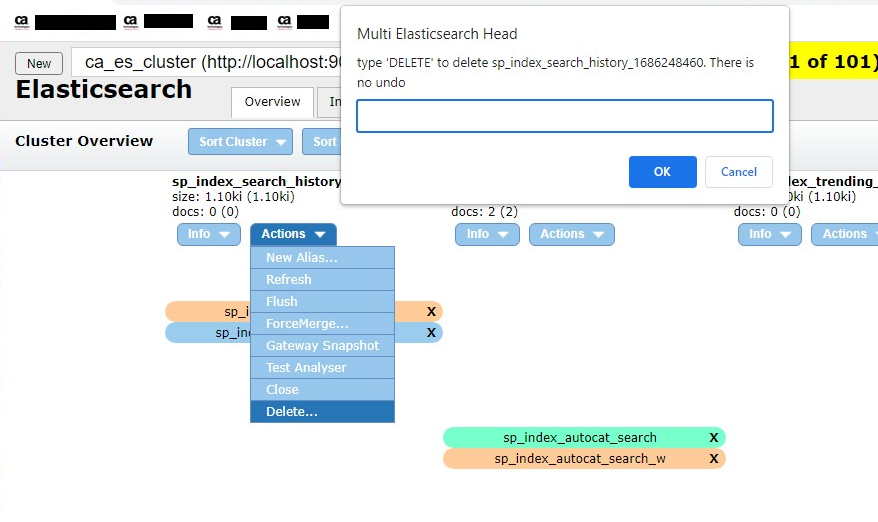This screenshot has width=878, height=522.
Task: Remove the blue search history alias with X
Action: tap(431, 333)
